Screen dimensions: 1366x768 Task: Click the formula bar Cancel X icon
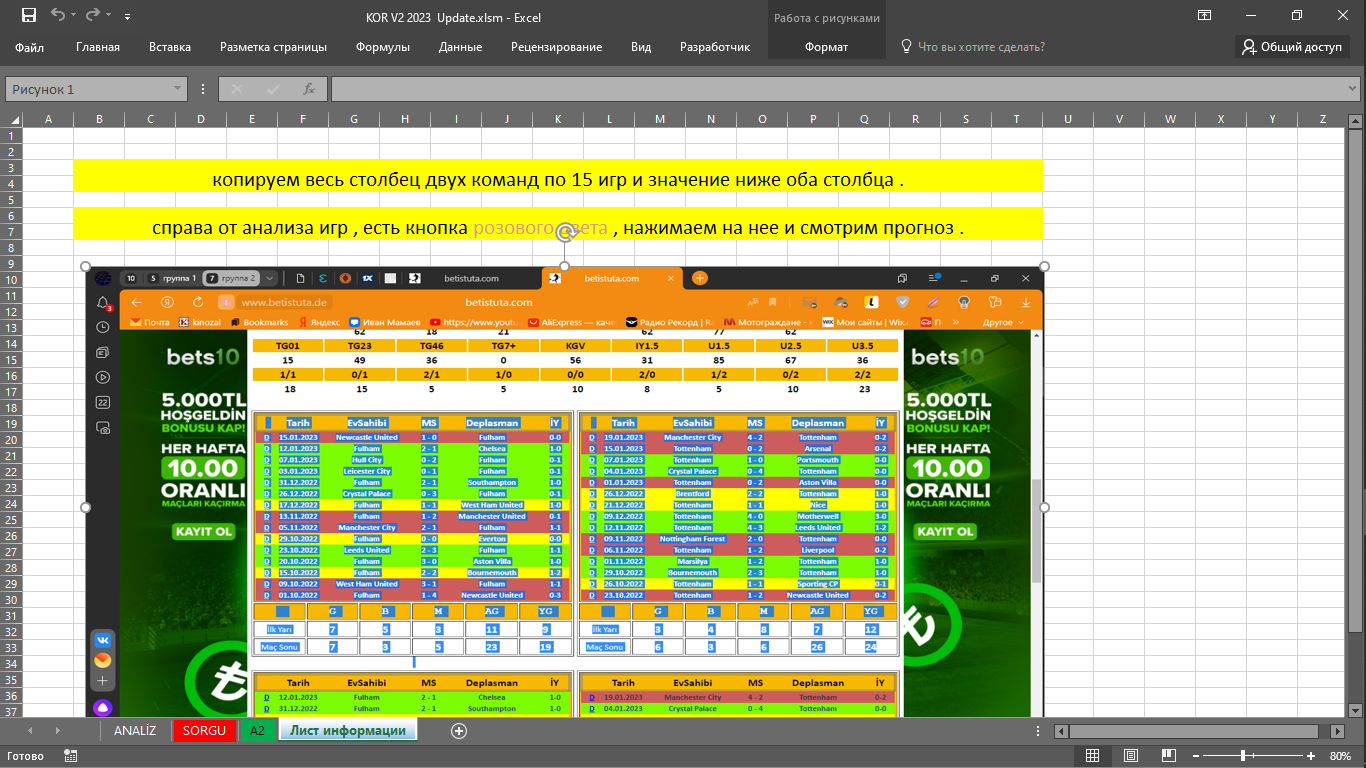pyautogui.click(x=237, y=89)
